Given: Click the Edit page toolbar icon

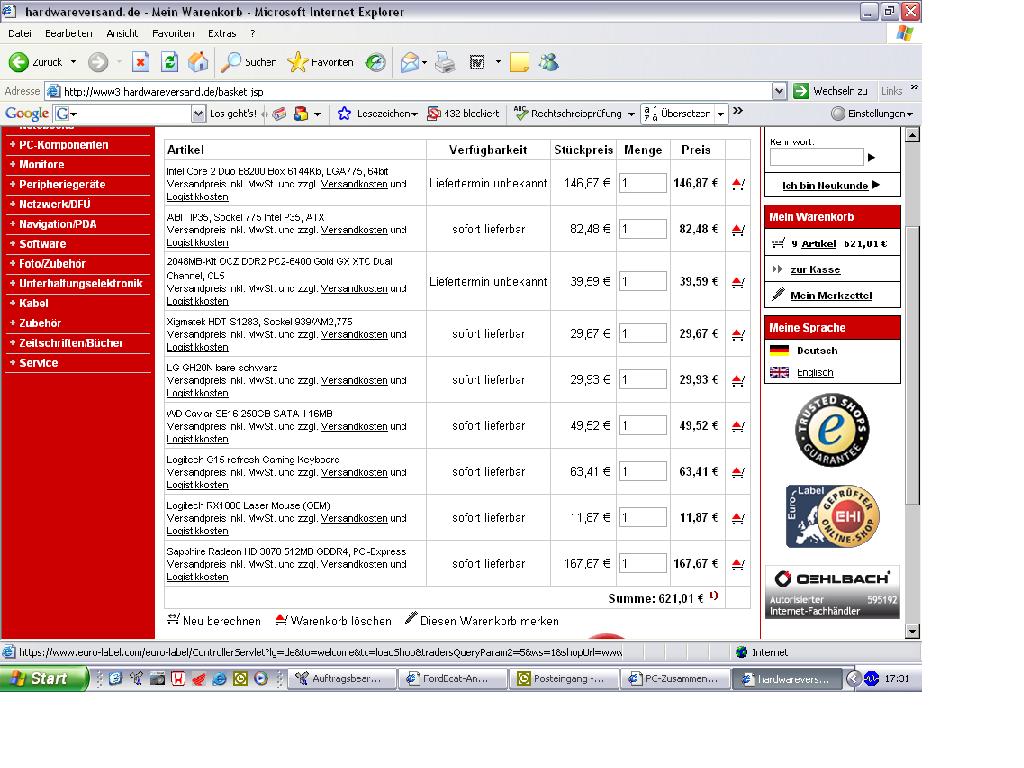Looking at the screenshot, I should [x=477, y=62].
